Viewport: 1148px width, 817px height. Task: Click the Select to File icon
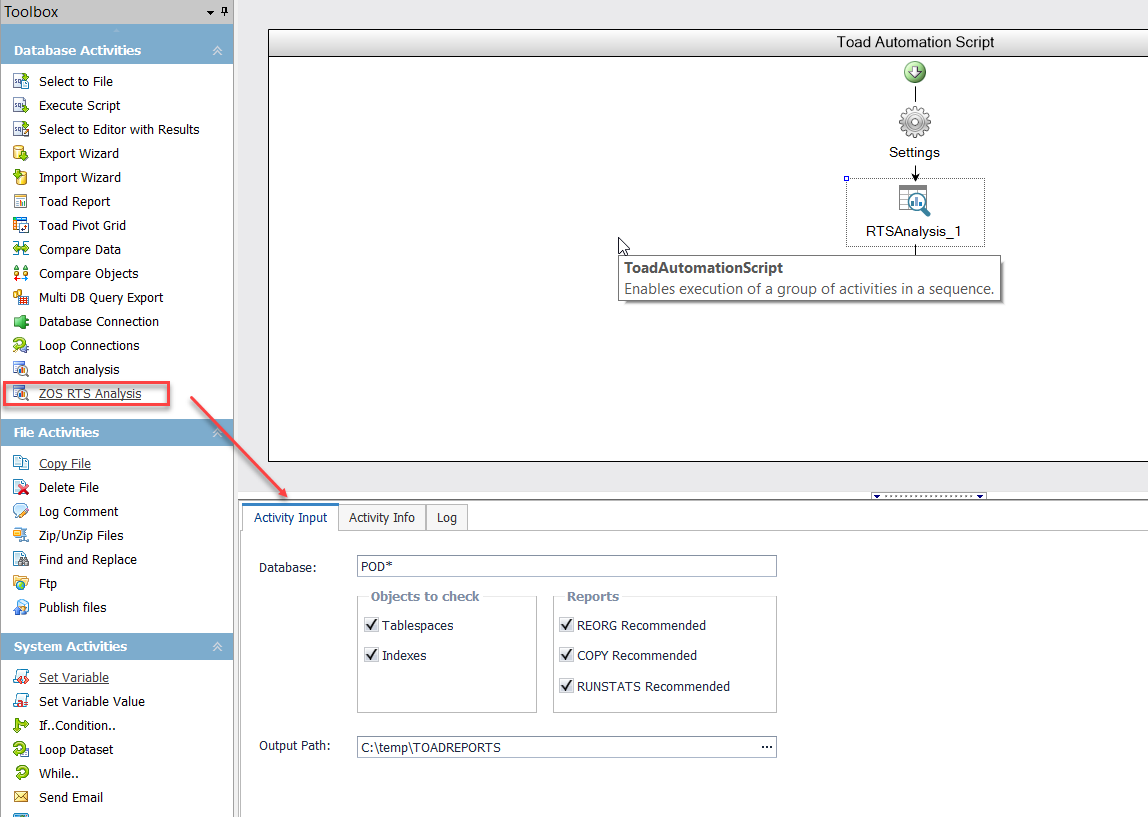pyautogui.click(x=21, y=81)
